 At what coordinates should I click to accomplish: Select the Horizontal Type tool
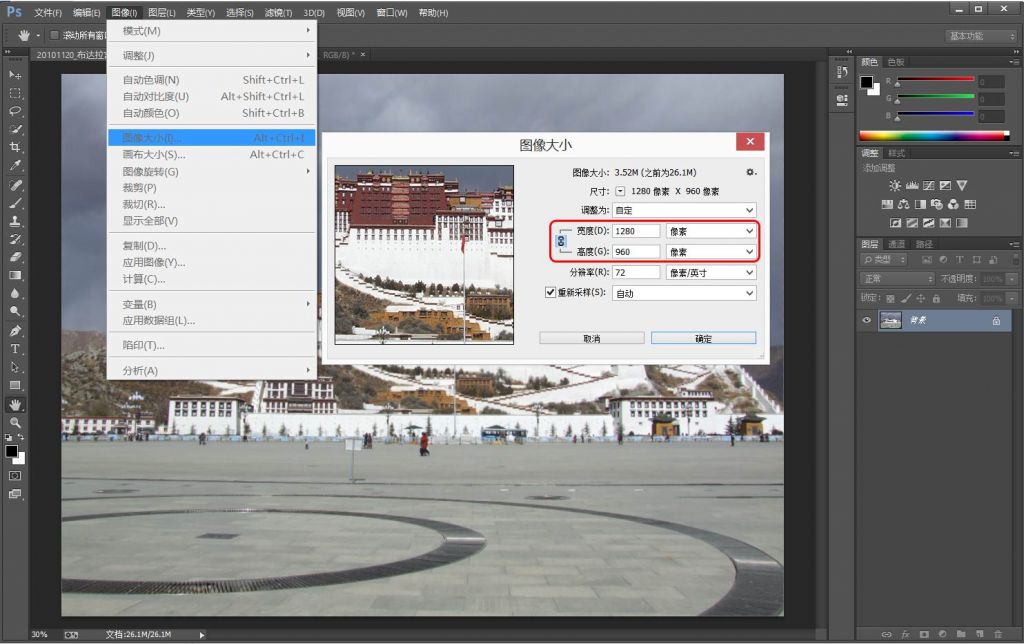pos(13,350)
